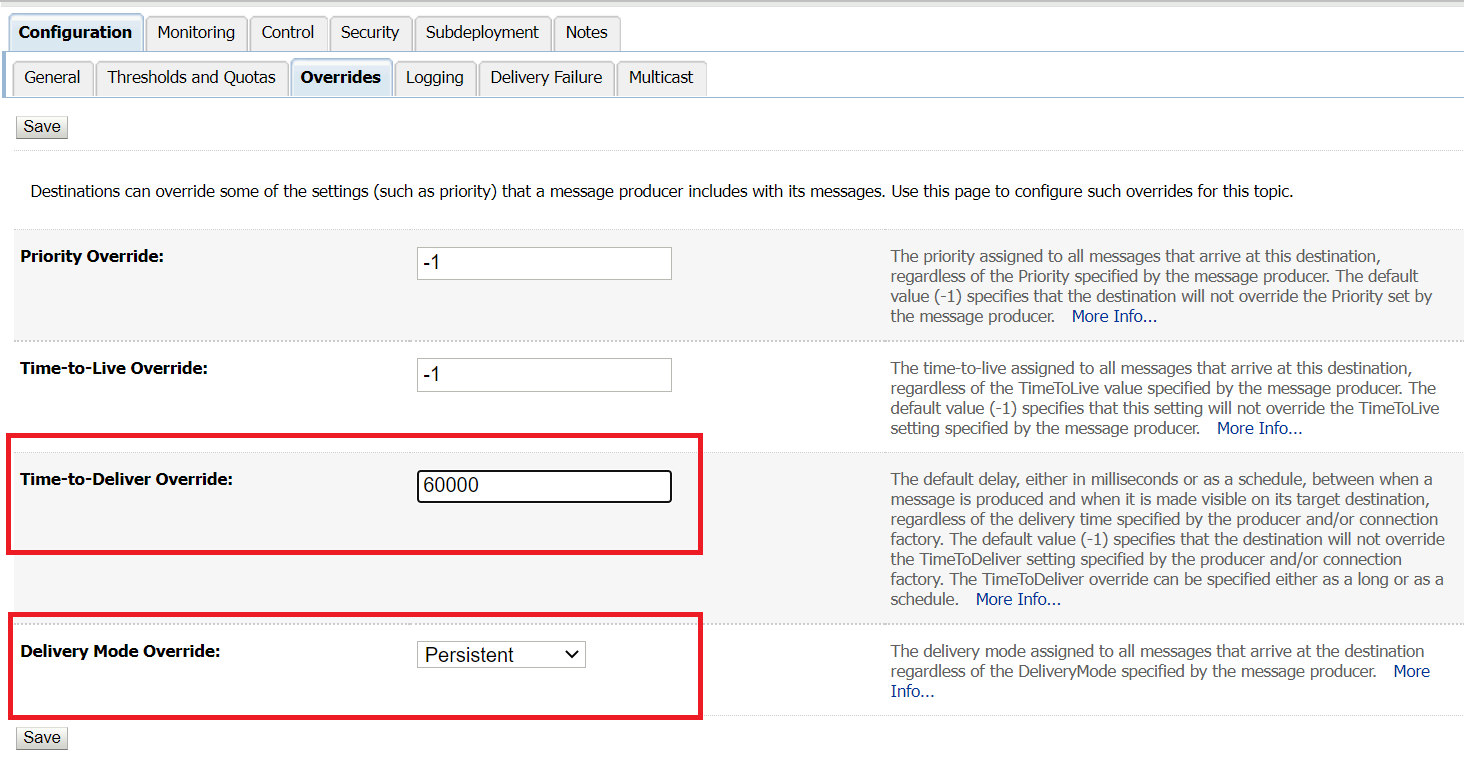
Task: Expand the Delivery Mode Override dropdown
Action: (x=501, y=655)
